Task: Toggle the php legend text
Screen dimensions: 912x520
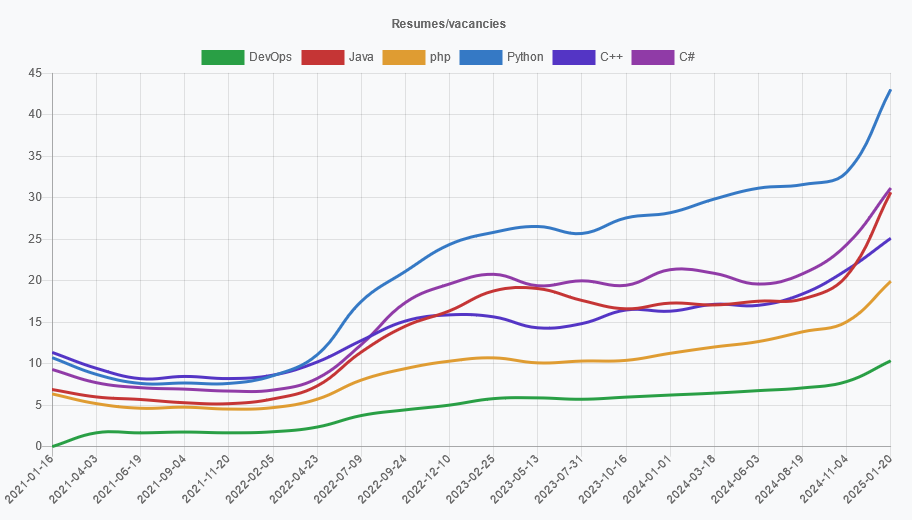Action: [x=440, y=57]
